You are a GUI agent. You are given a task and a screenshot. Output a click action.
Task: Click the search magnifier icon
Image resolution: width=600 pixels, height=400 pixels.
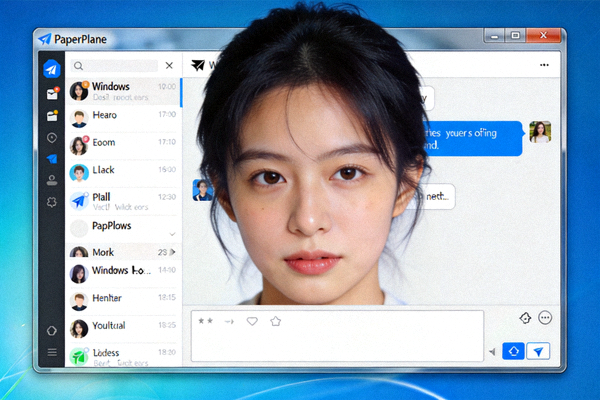pyautogui.click(x=78, y=66)
